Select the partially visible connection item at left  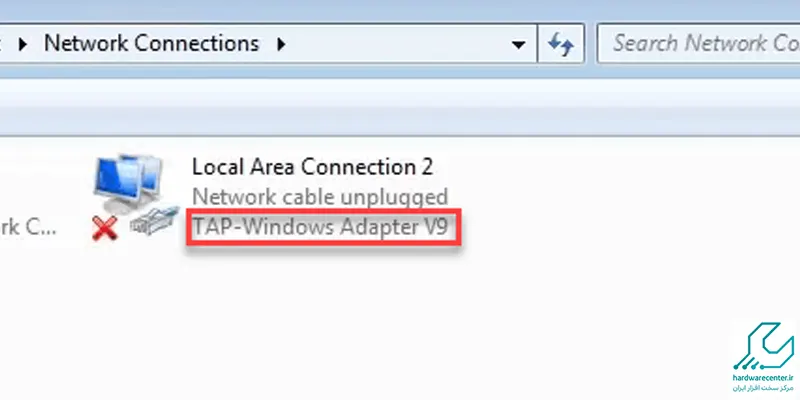(28, 228)
